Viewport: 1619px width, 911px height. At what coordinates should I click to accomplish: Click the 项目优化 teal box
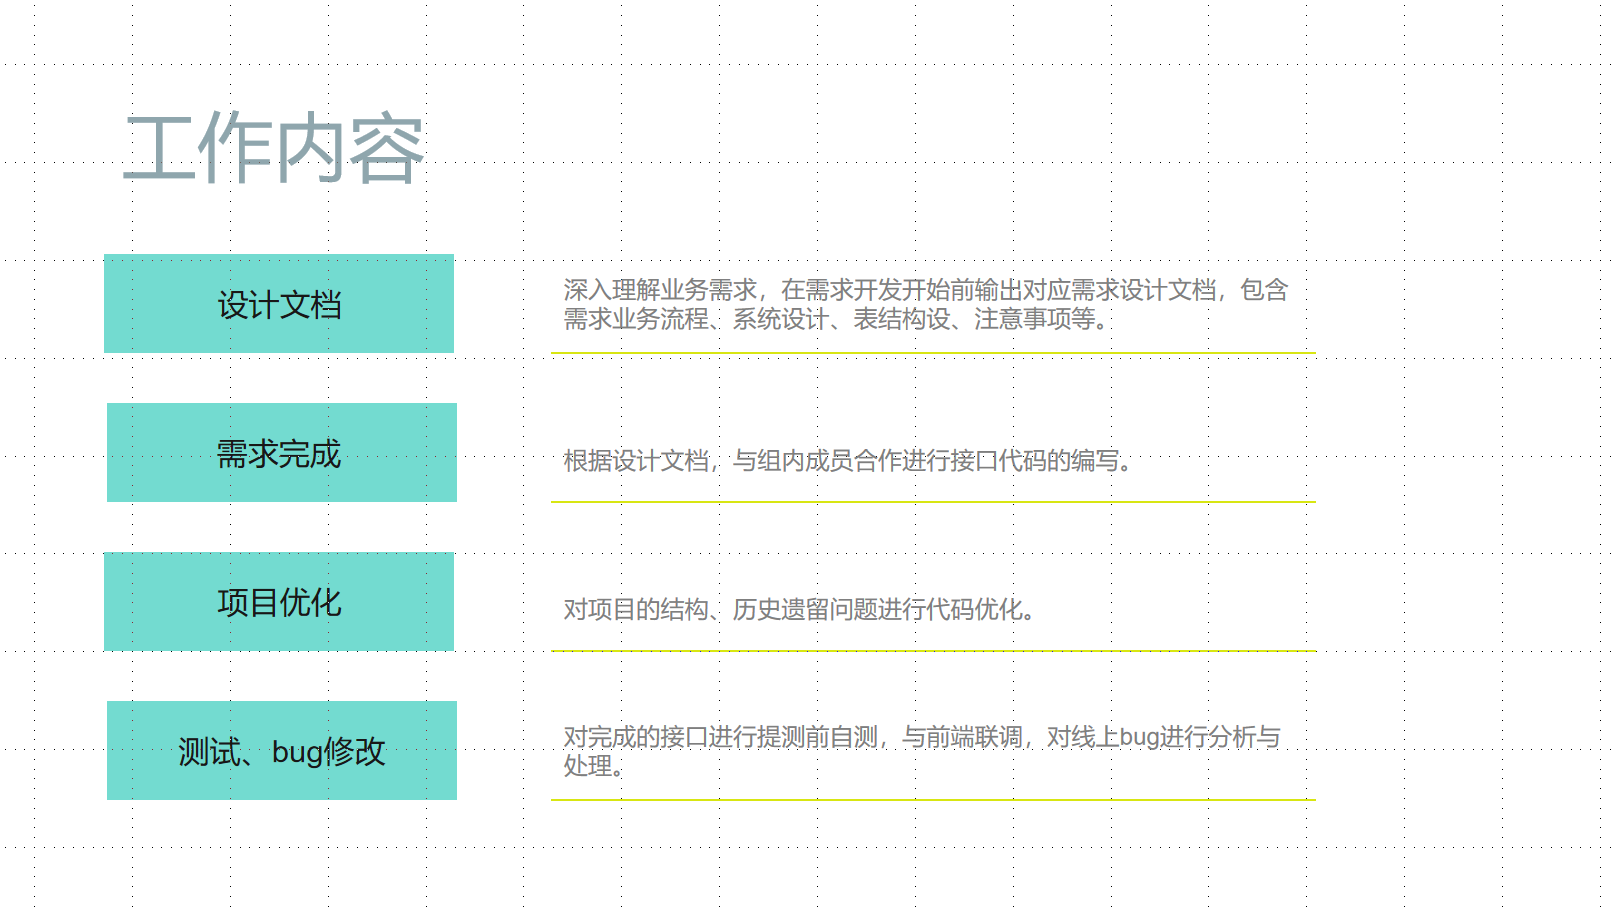click(279, 602)
